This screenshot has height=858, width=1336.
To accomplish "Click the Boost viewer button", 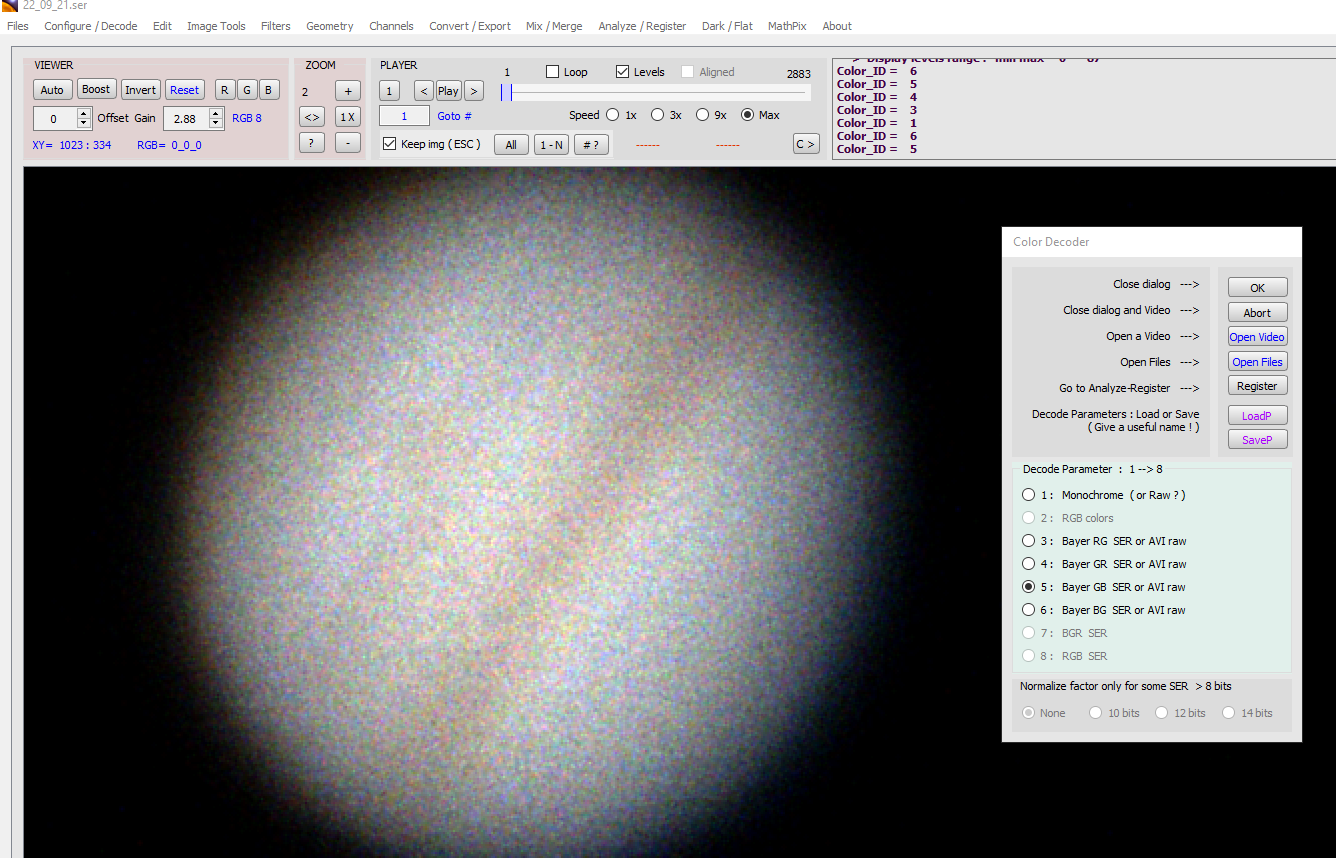I will click(96, 90).
